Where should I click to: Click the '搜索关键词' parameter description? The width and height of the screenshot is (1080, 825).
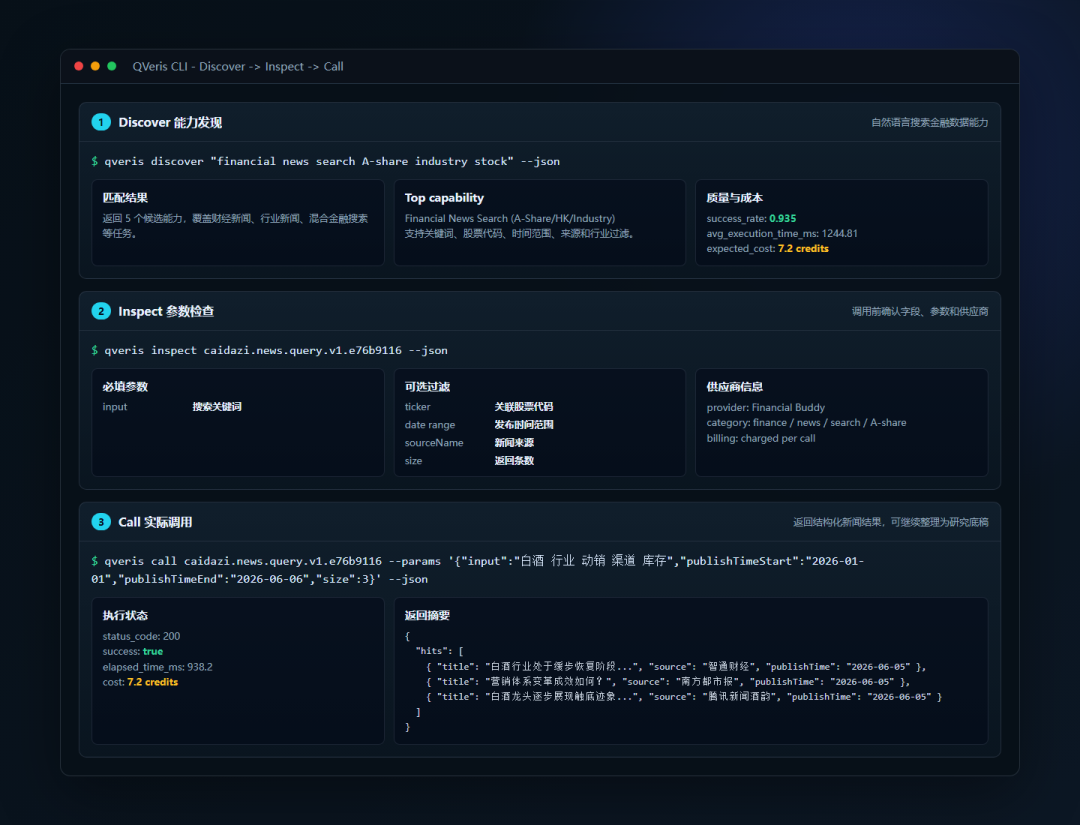point(217,407)
